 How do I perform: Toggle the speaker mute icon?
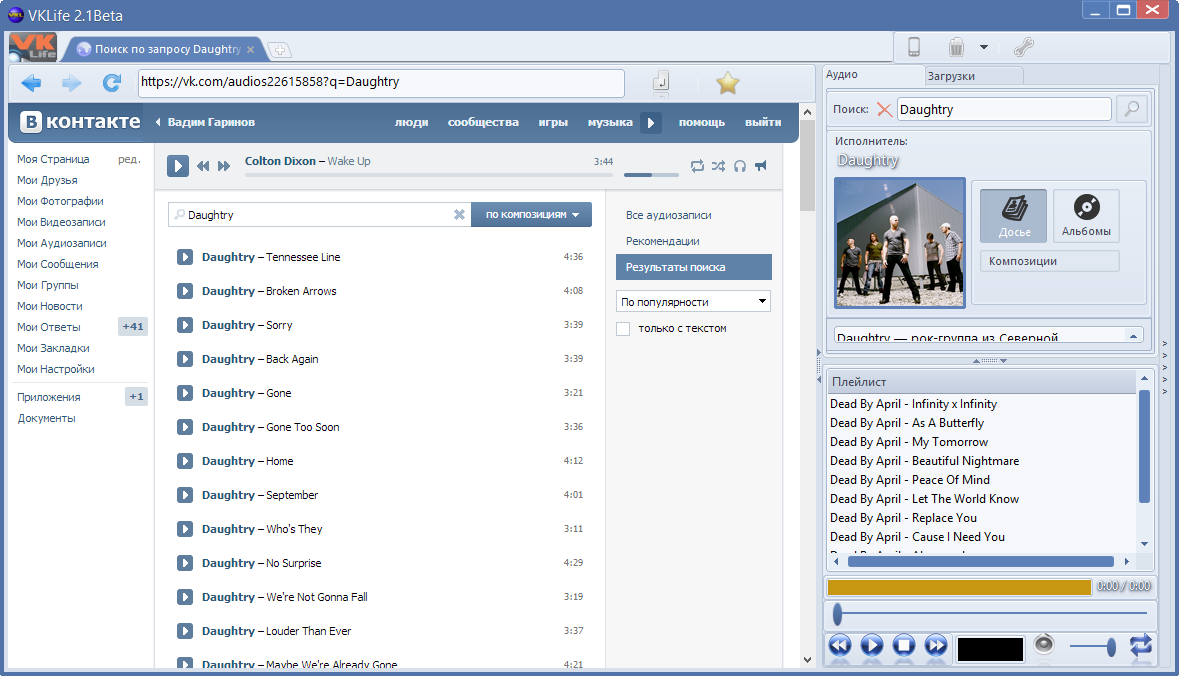pos(1044,644)
